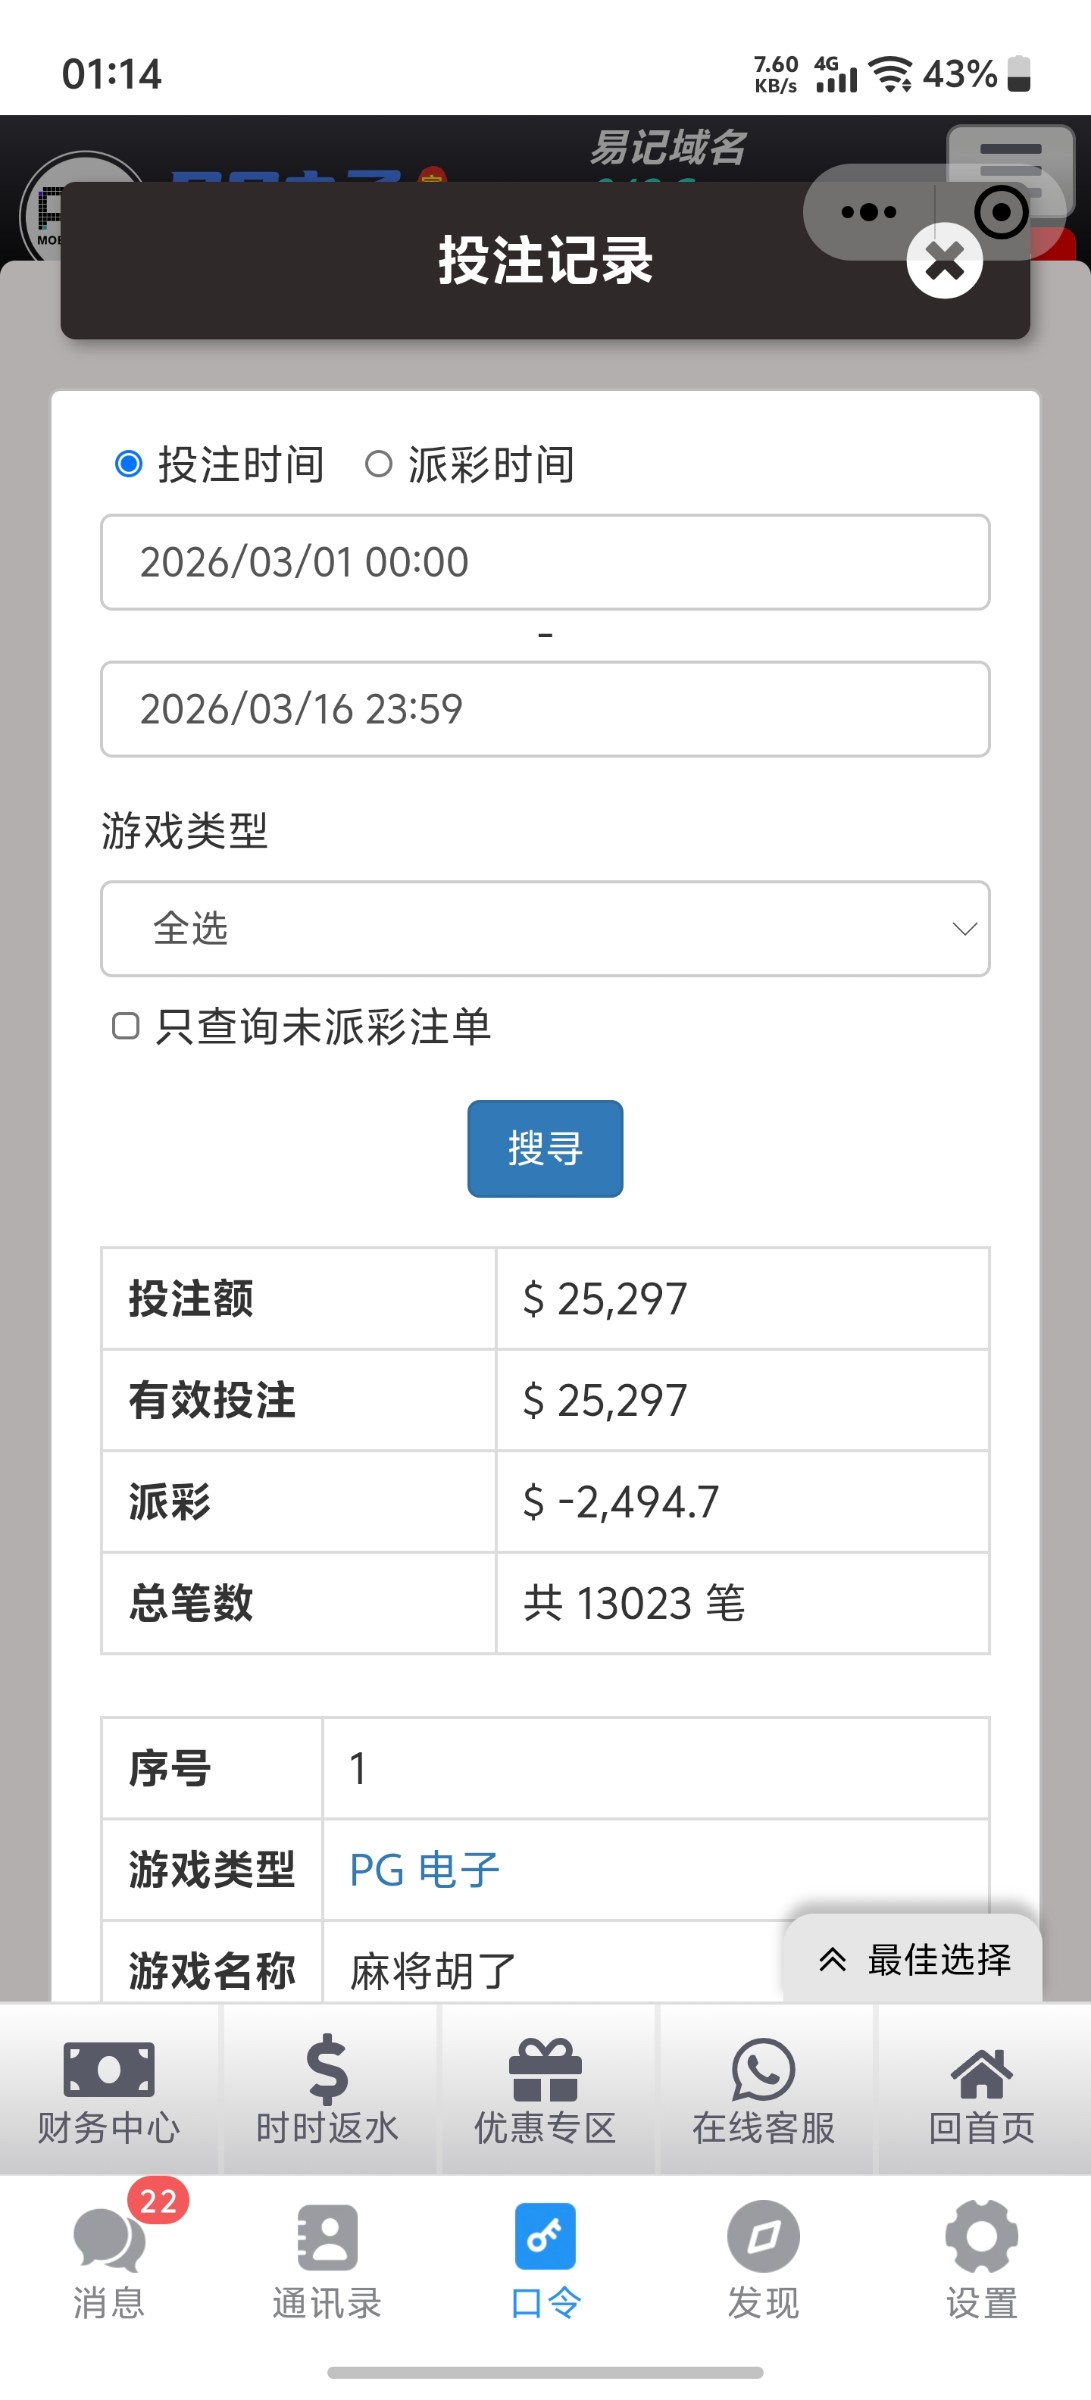Edit the start date 2026/03/01 field
This screenshot has height=2400, width=1091.
coord(545,562)
